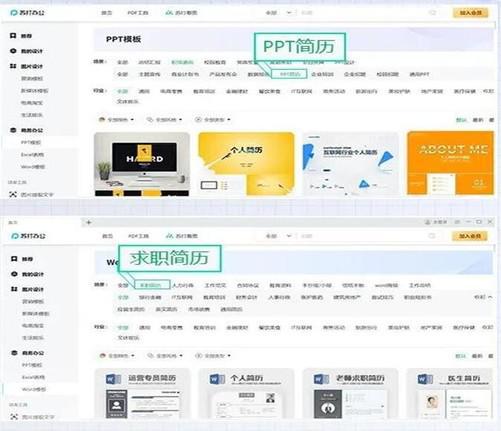Click the Word icon on 运营专员简历 template

point(113,379)
